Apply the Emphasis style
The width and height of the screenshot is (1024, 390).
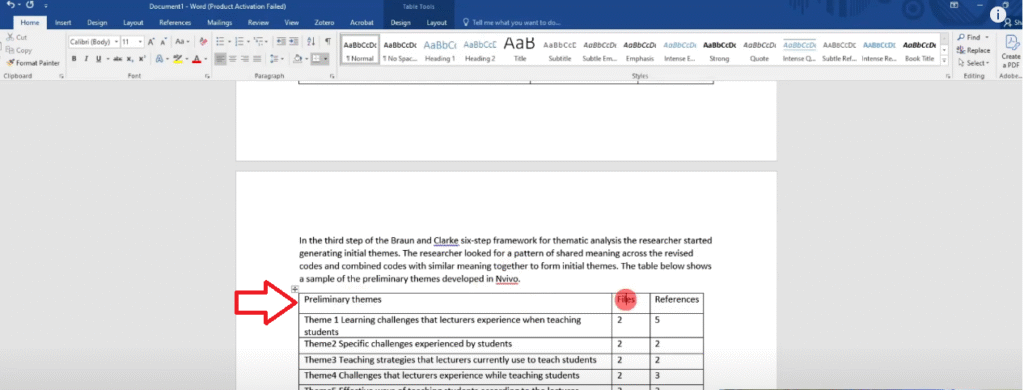click(x=639, y=50)
